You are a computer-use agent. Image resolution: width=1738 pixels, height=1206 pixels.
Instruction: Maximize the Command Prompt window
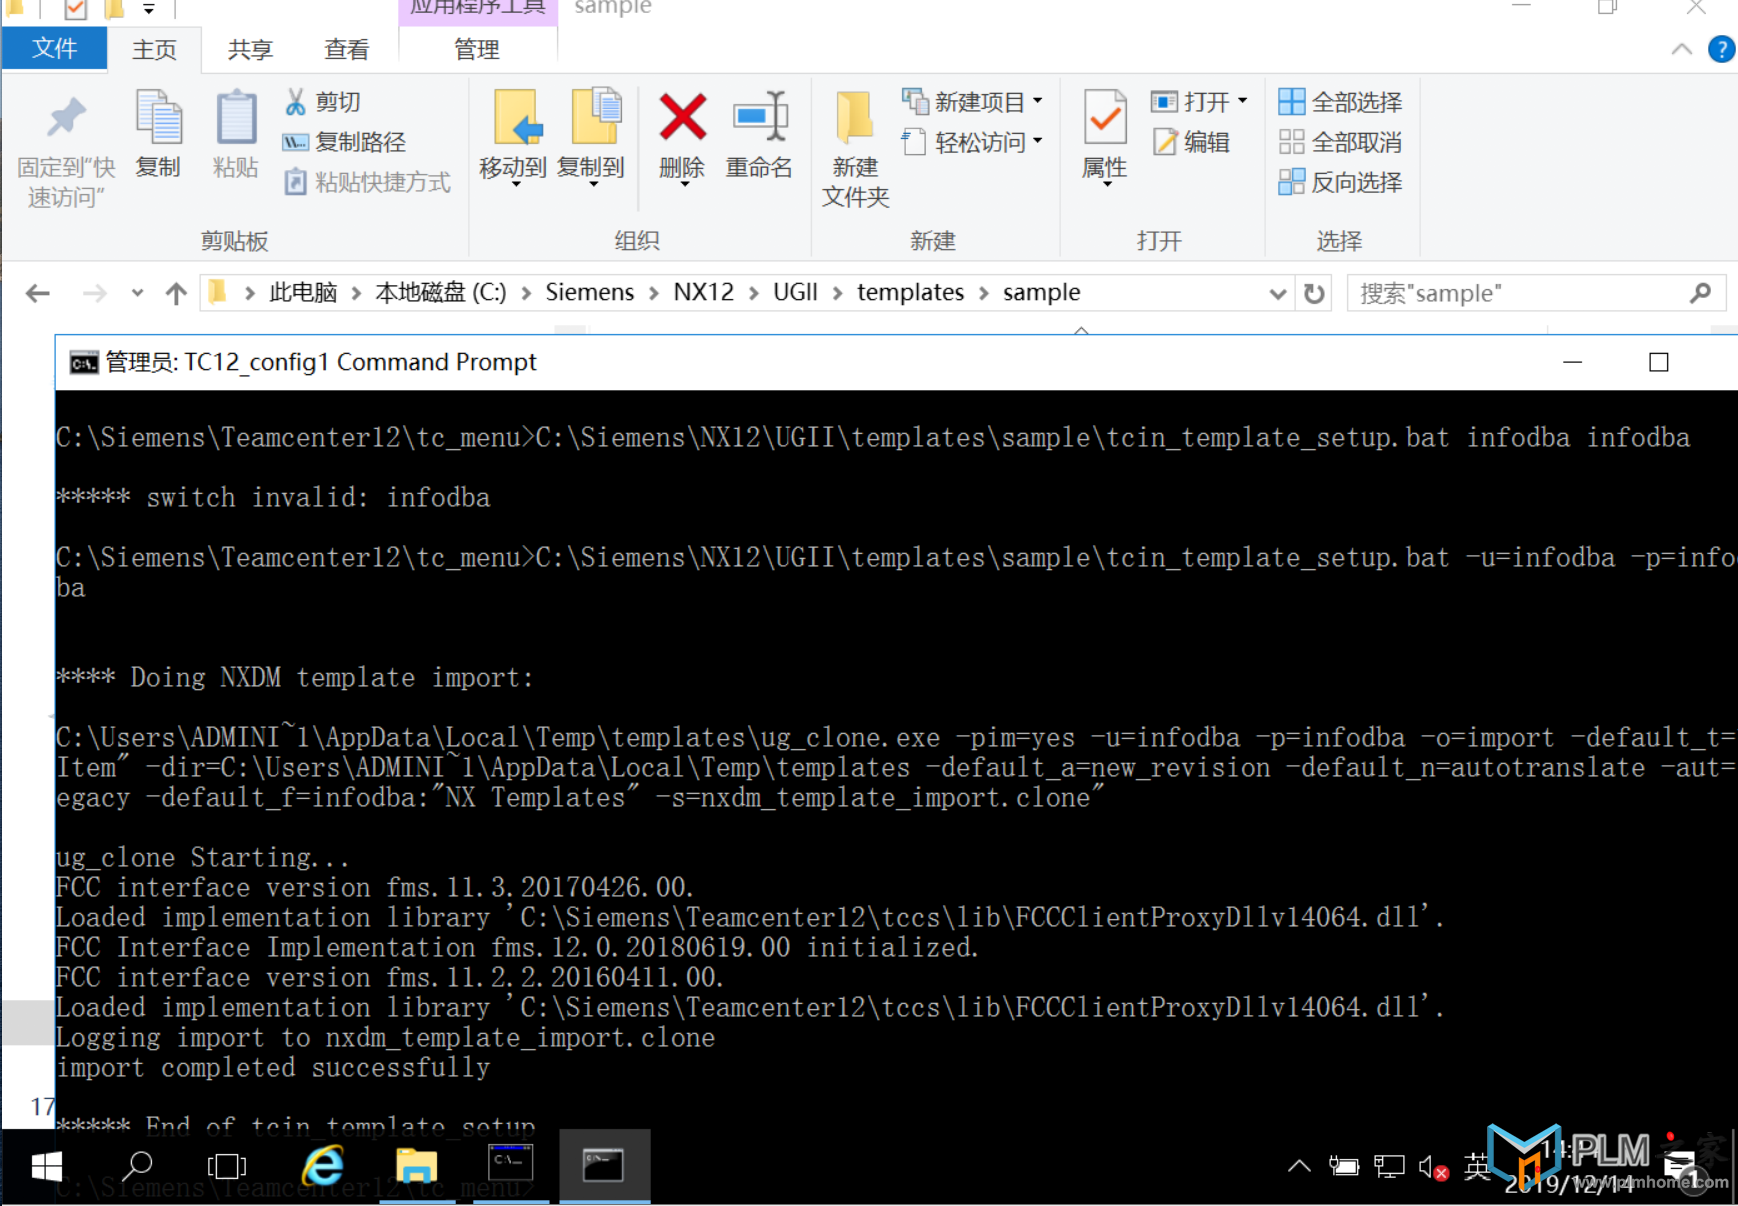(1658, 362)
